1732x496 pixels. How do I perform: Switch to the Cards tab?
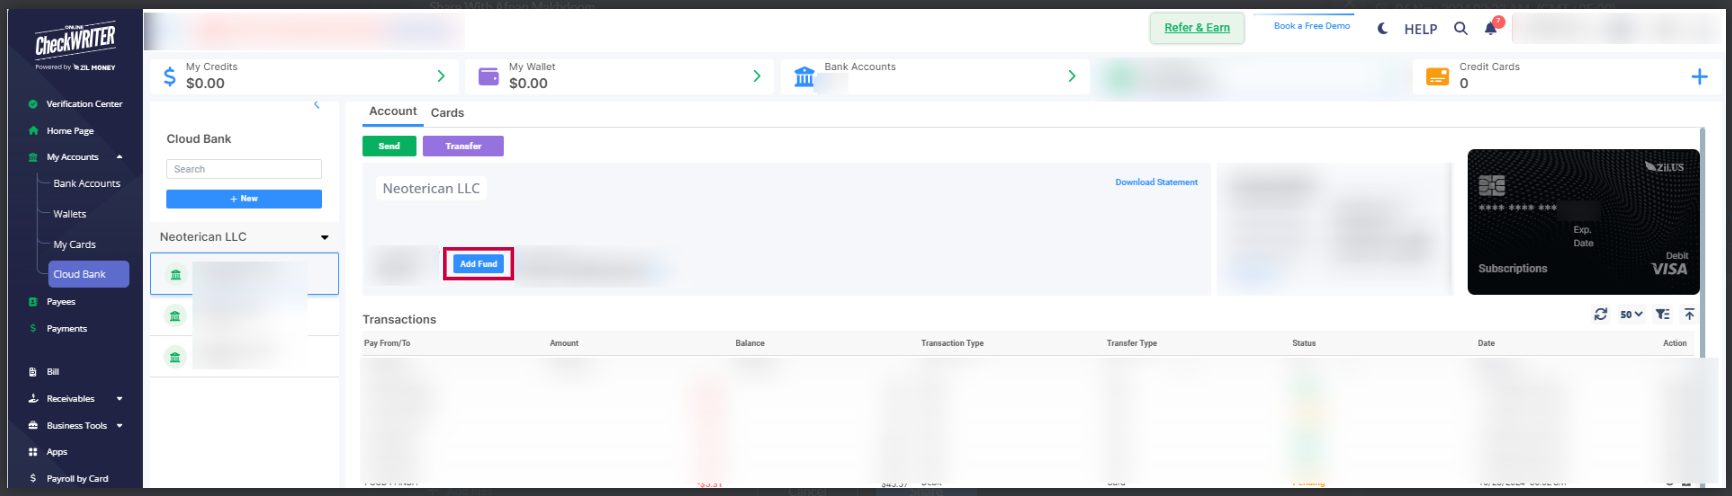[x=447, y=113]
